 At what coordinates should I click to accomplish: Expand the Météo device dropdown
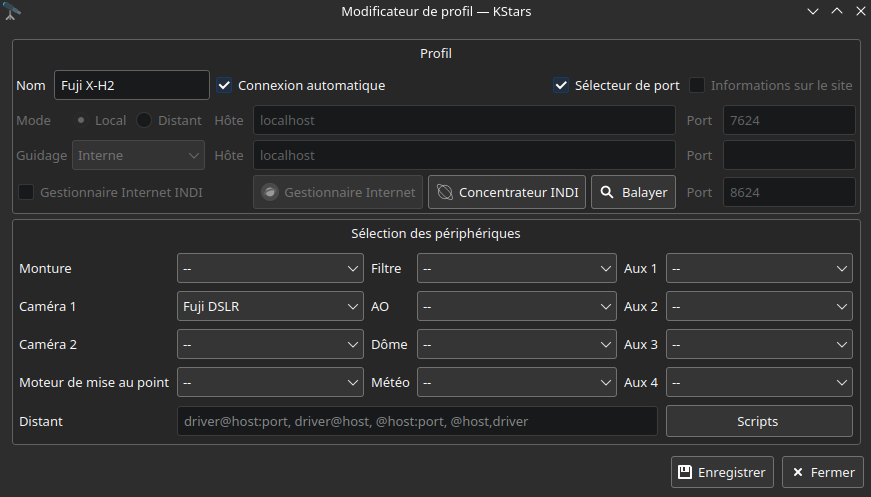coord(516,382)
